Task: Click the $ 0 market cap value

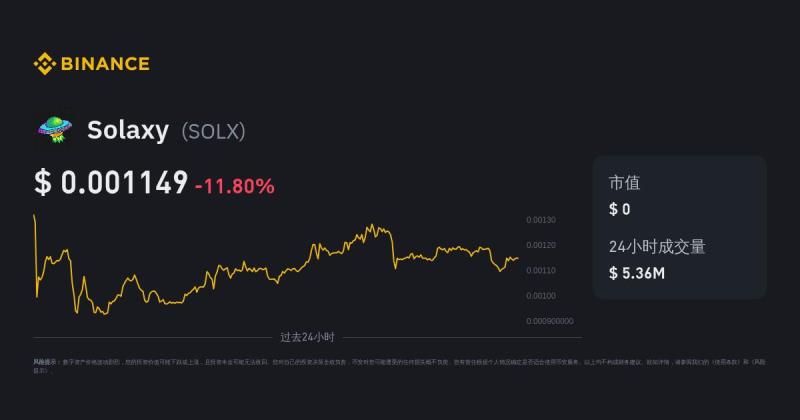Action: coord(619,209)
